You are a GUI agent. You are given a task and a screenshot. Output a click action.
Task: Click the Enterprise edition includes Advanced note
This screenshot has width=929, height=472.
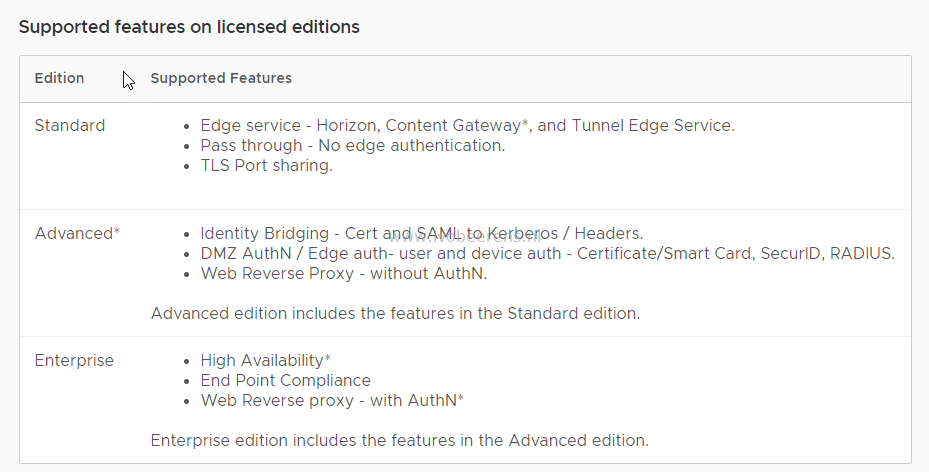pyautogui.click(x=400, y=441)
